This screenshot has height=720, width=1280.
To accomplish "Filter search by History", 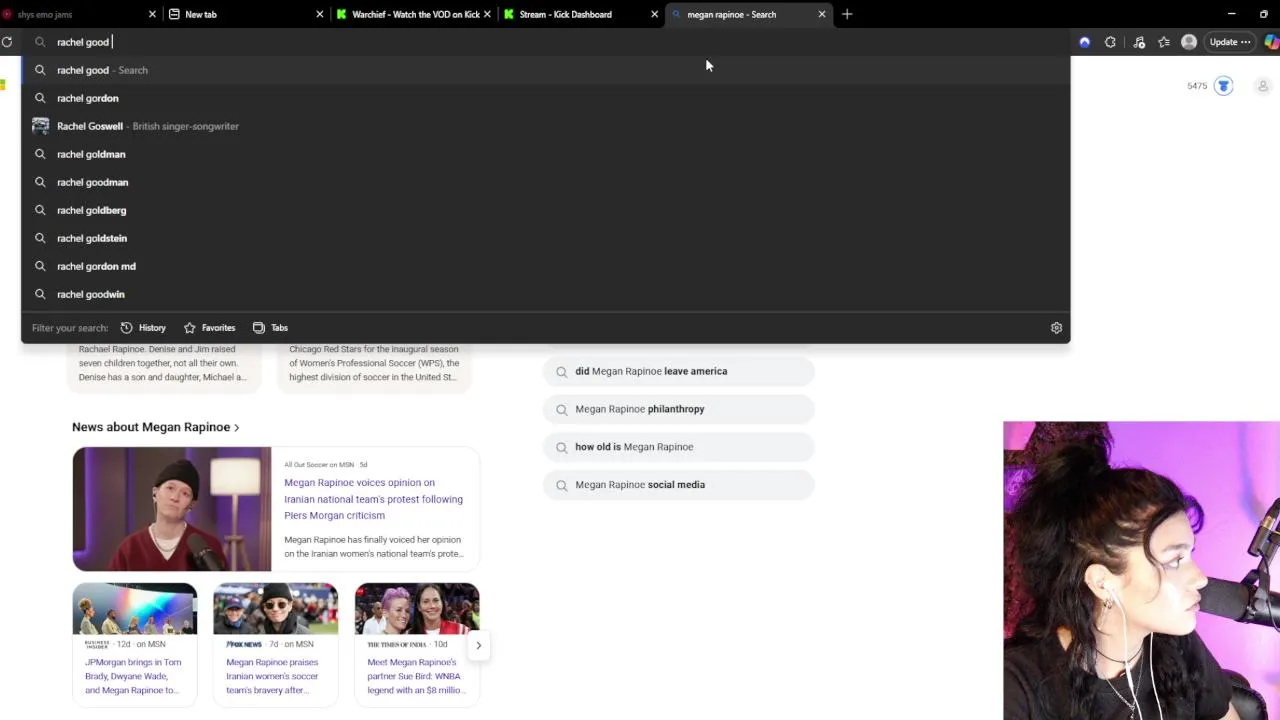I will click(143, 328).
